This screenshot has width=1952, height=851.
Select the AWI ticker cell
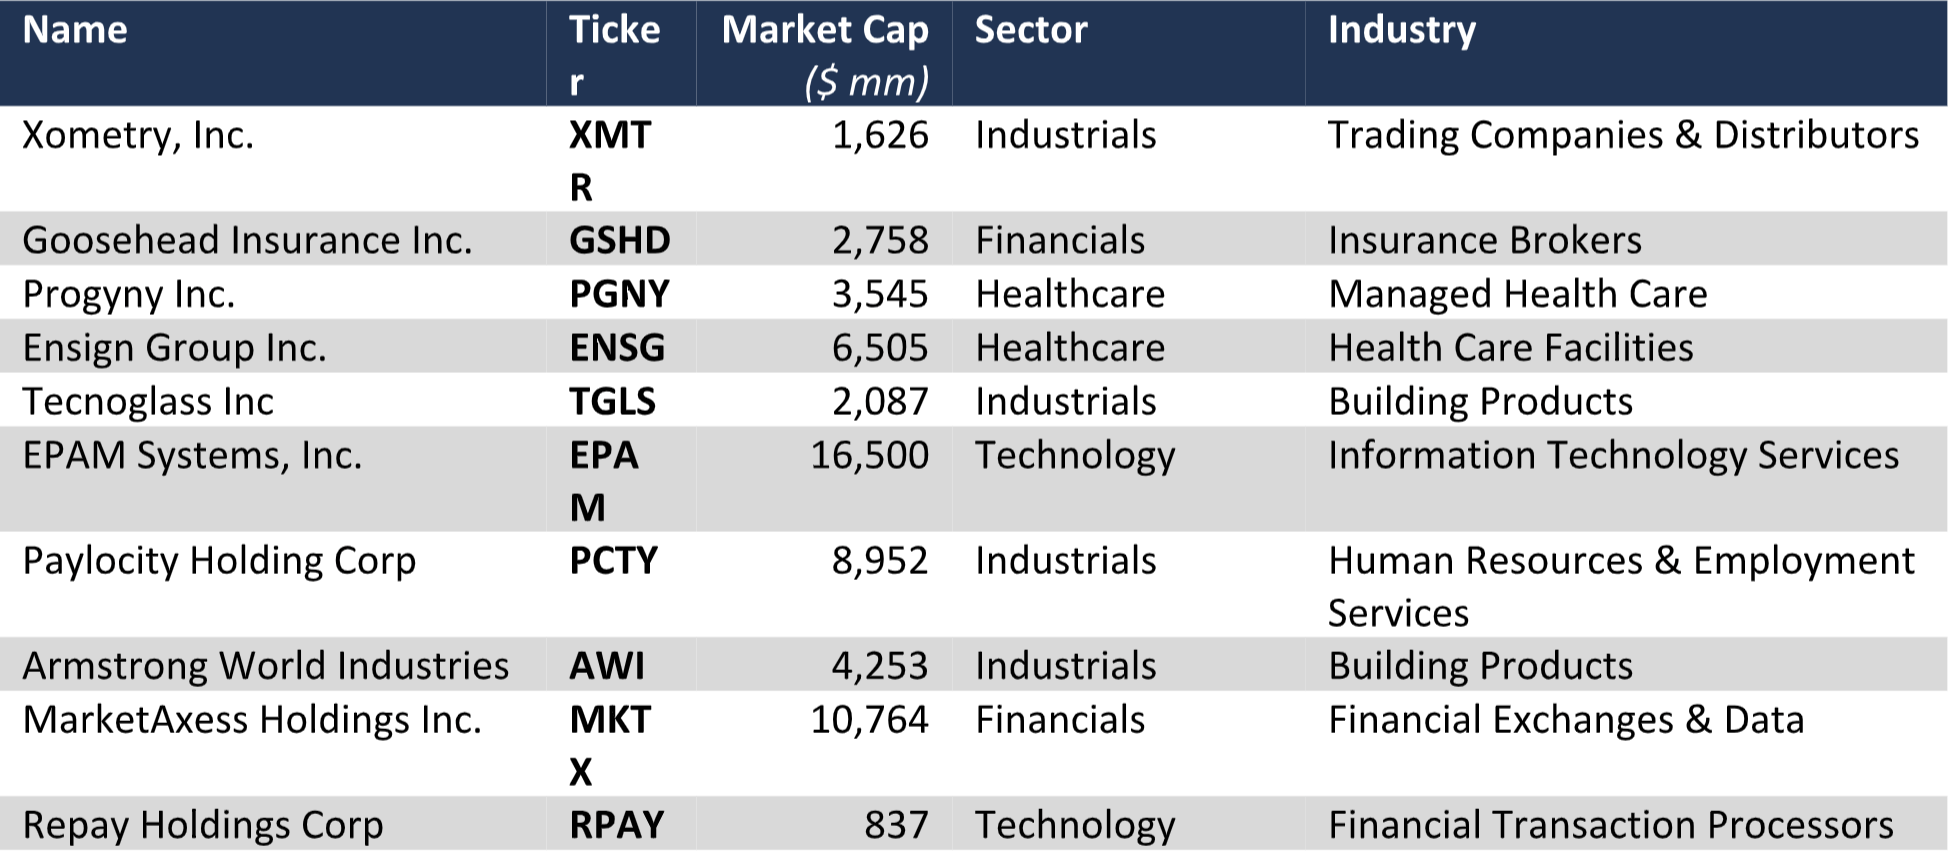tap(607, 666)
